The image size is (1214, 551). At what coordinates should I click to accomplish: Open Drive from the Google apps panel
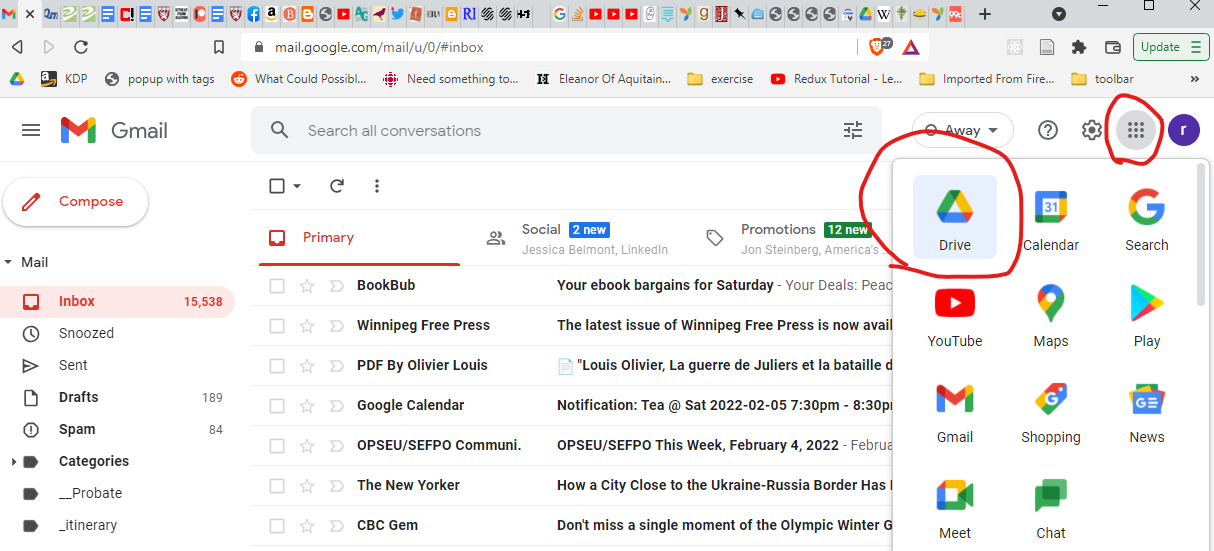954,217
